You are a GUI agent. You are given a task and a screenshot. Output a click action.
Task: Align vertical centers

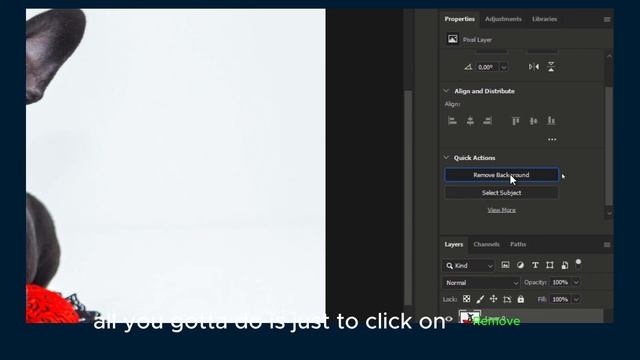533,121
